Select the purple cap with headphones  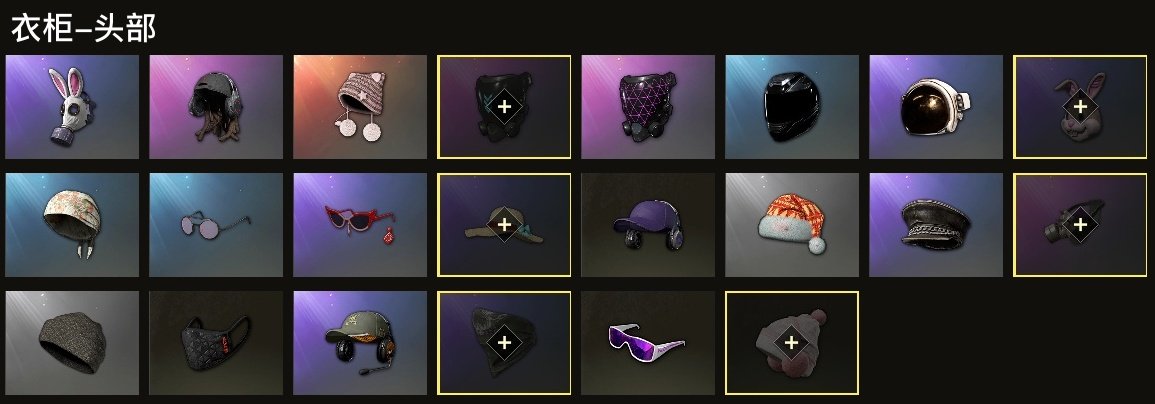coord(647,225)
